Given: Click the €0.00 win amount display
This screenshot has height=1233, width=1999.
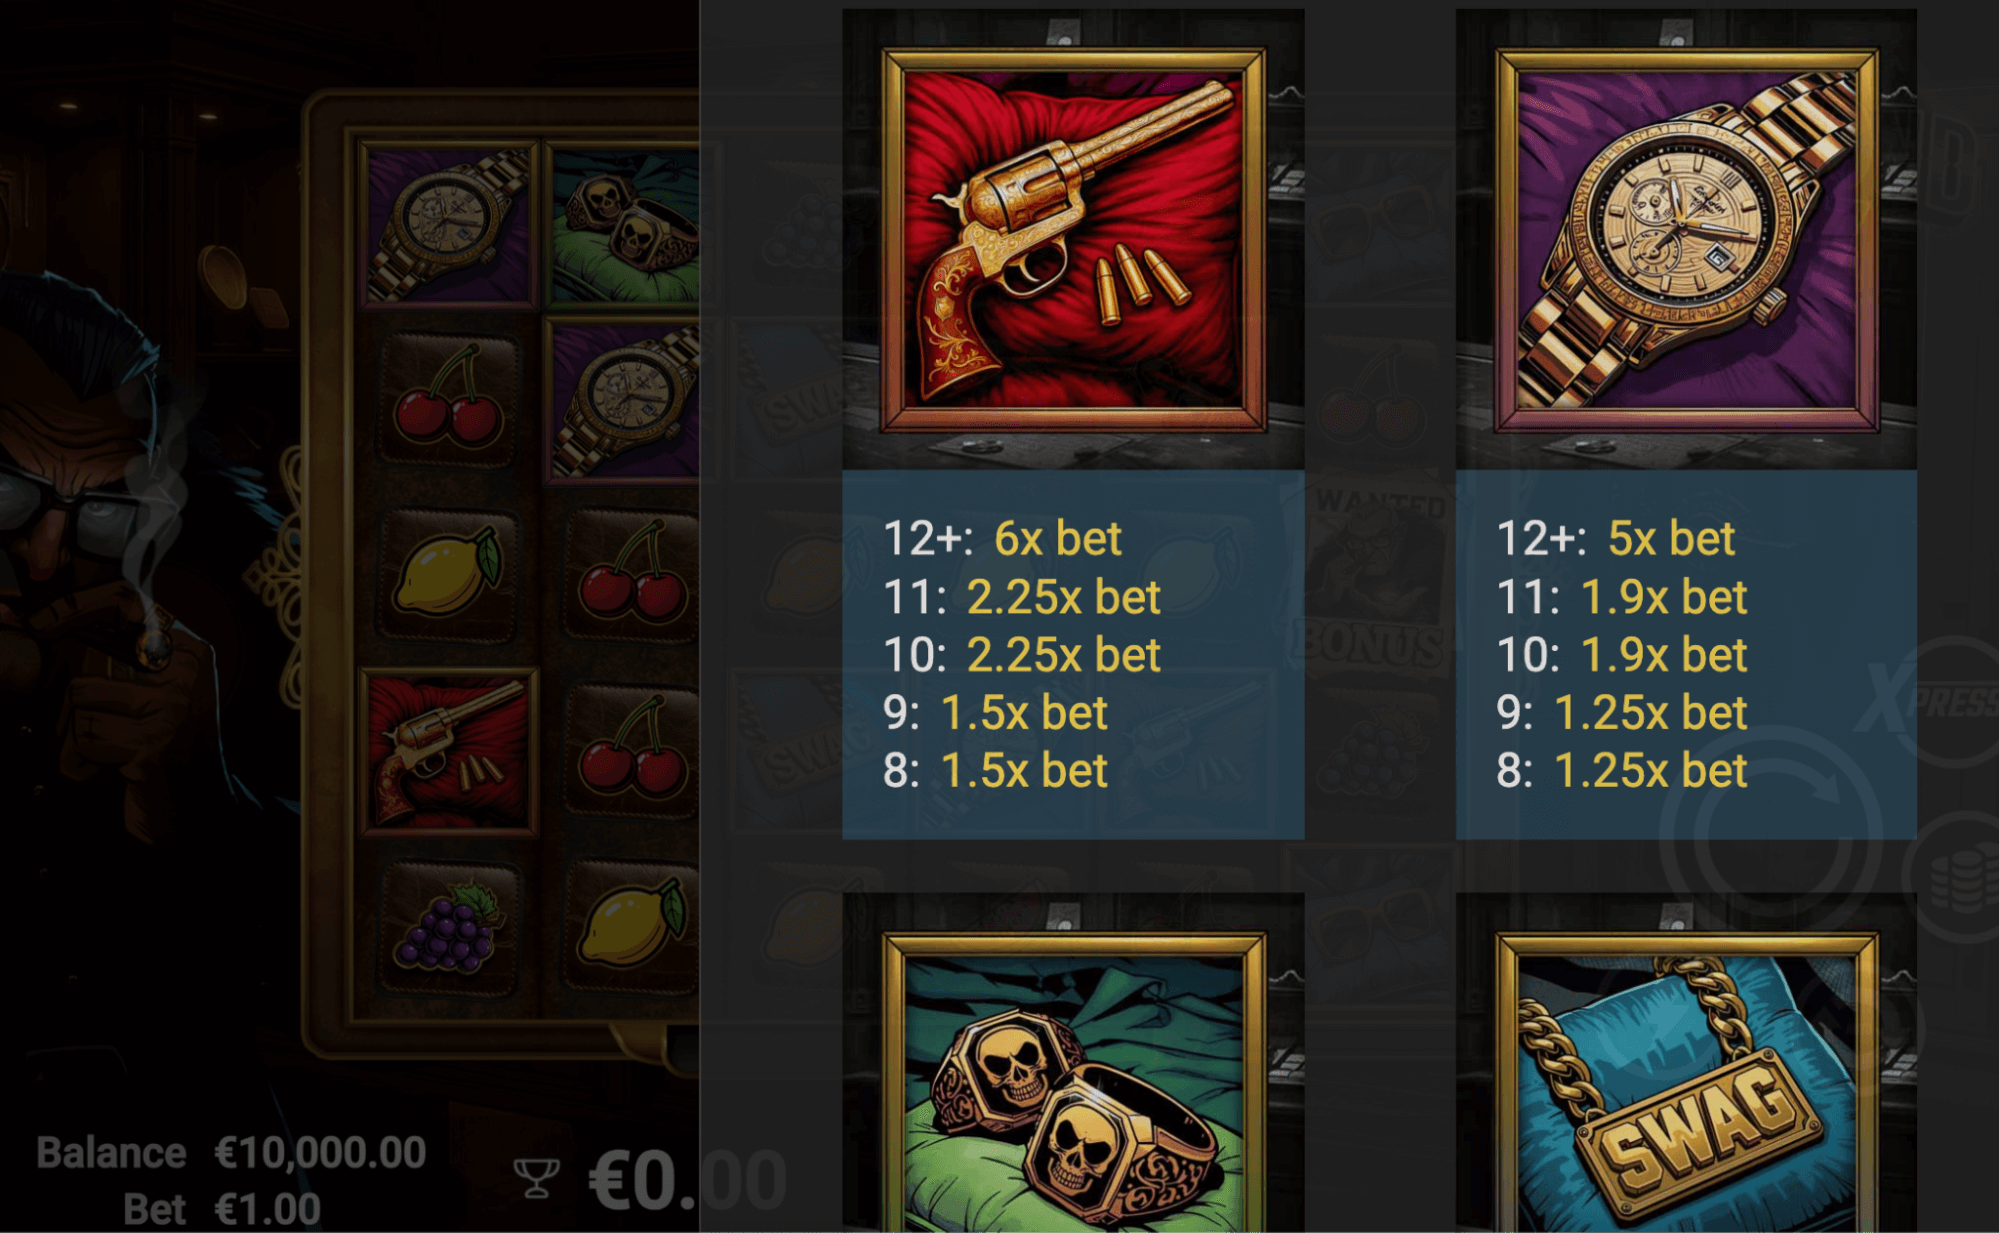Looking at the screenshot, I should tap(687, 1180).
